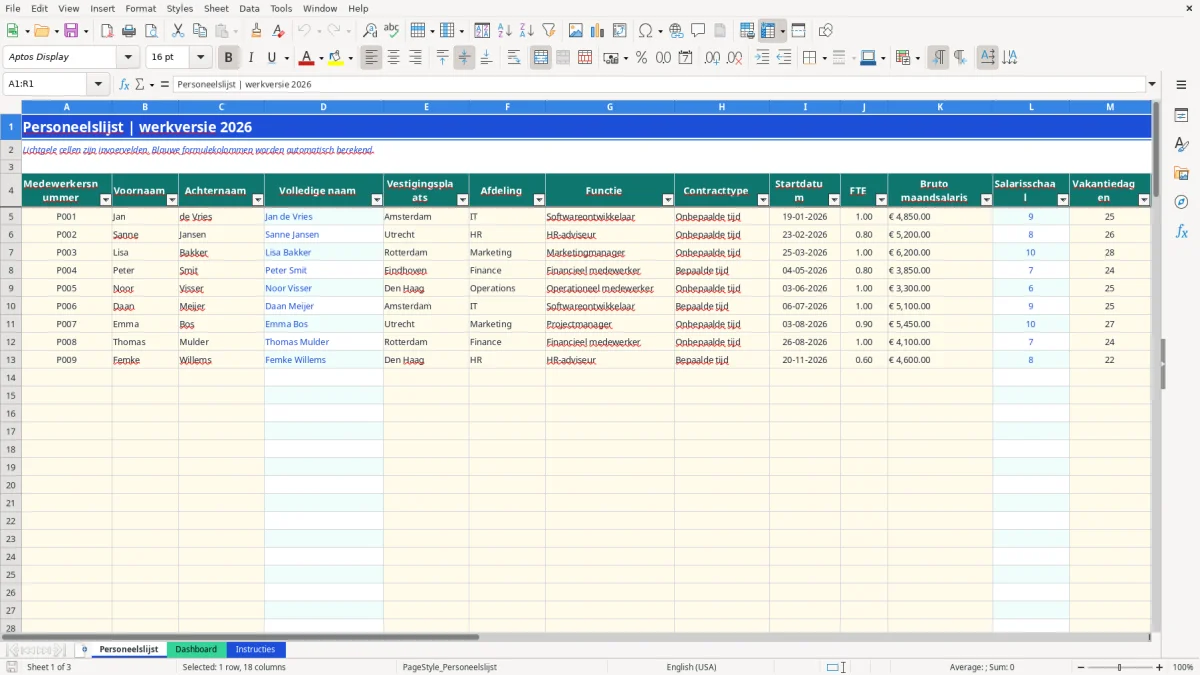Toggle Center Vertically alignment
Viewport: 1200px width, 675px height.
(x=464, y=58)
